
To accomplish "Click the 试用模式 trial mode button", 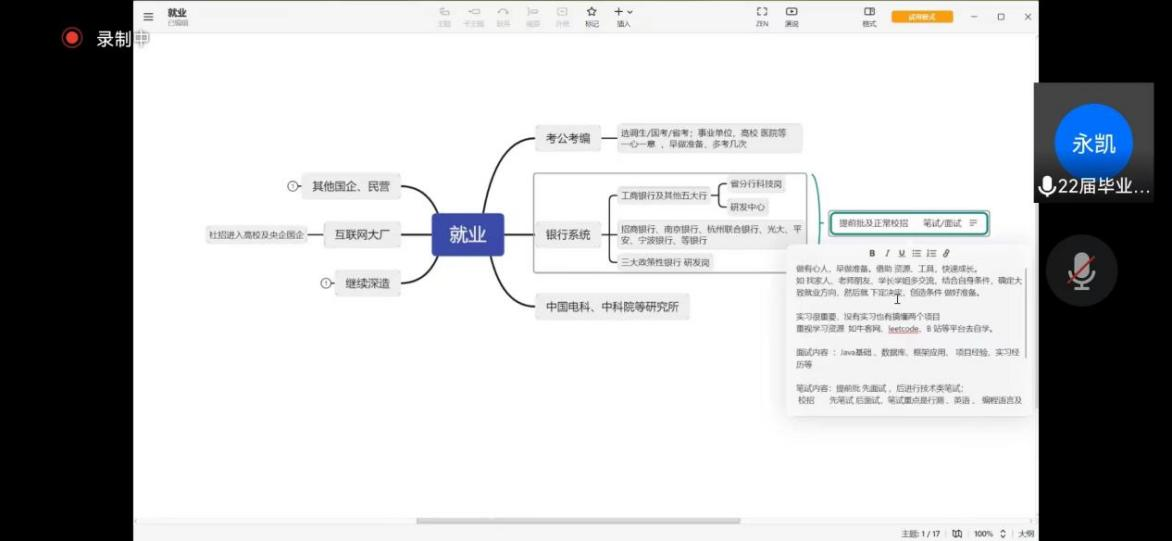I will 922,17.
